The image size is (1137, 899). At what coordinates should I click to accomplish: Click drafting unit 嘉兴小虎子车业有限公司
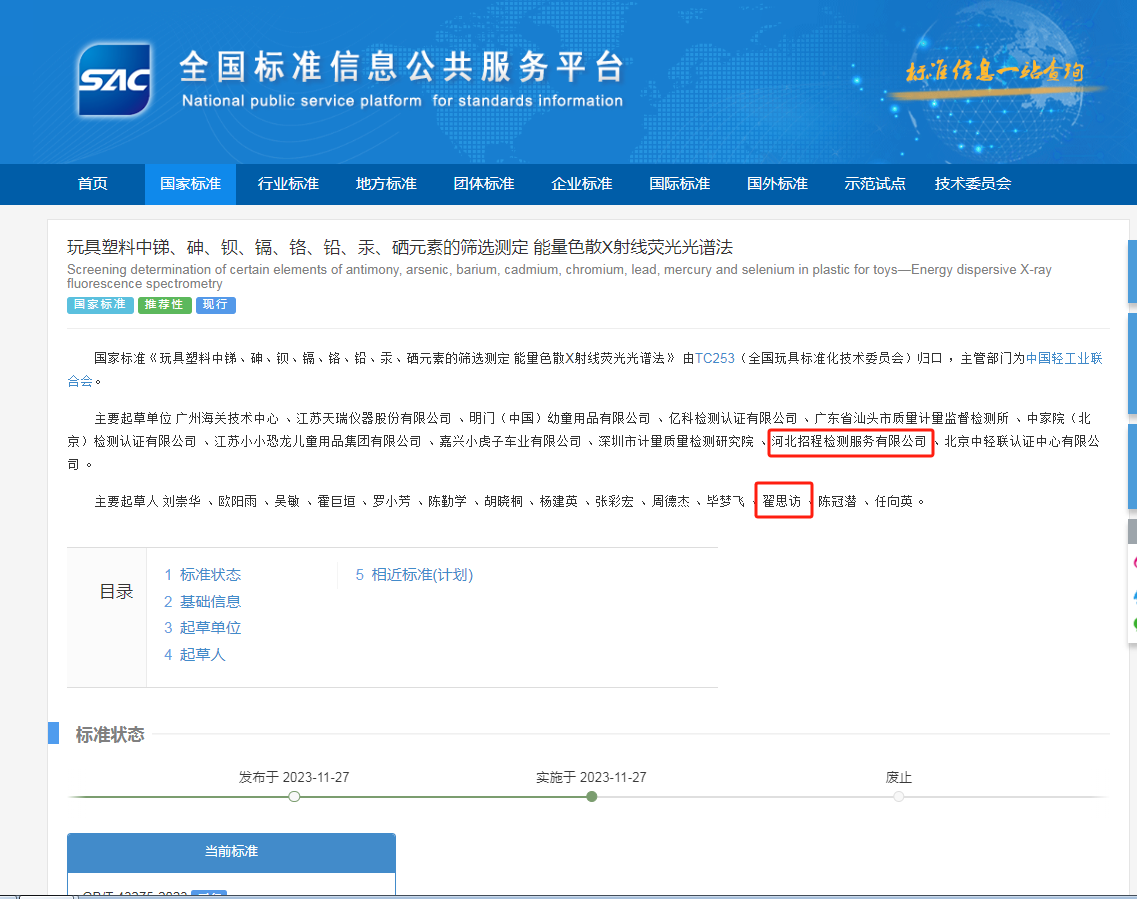point(510,442)
